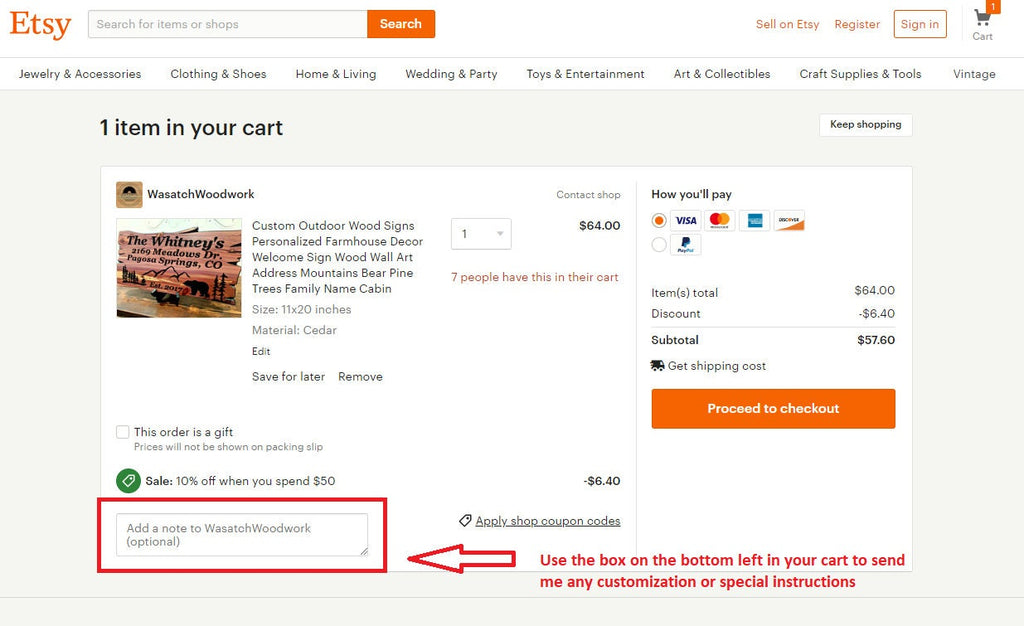Click the Visa card icon

686,220
